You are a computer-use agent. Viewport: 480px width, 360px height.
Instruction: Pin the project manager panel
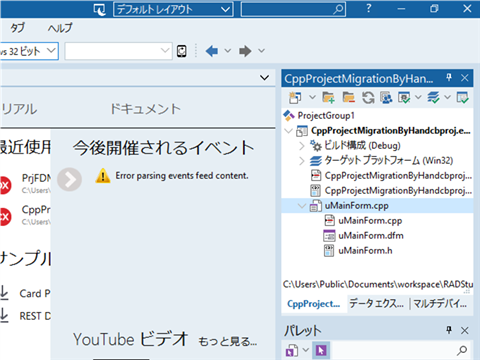pos(449,78)
